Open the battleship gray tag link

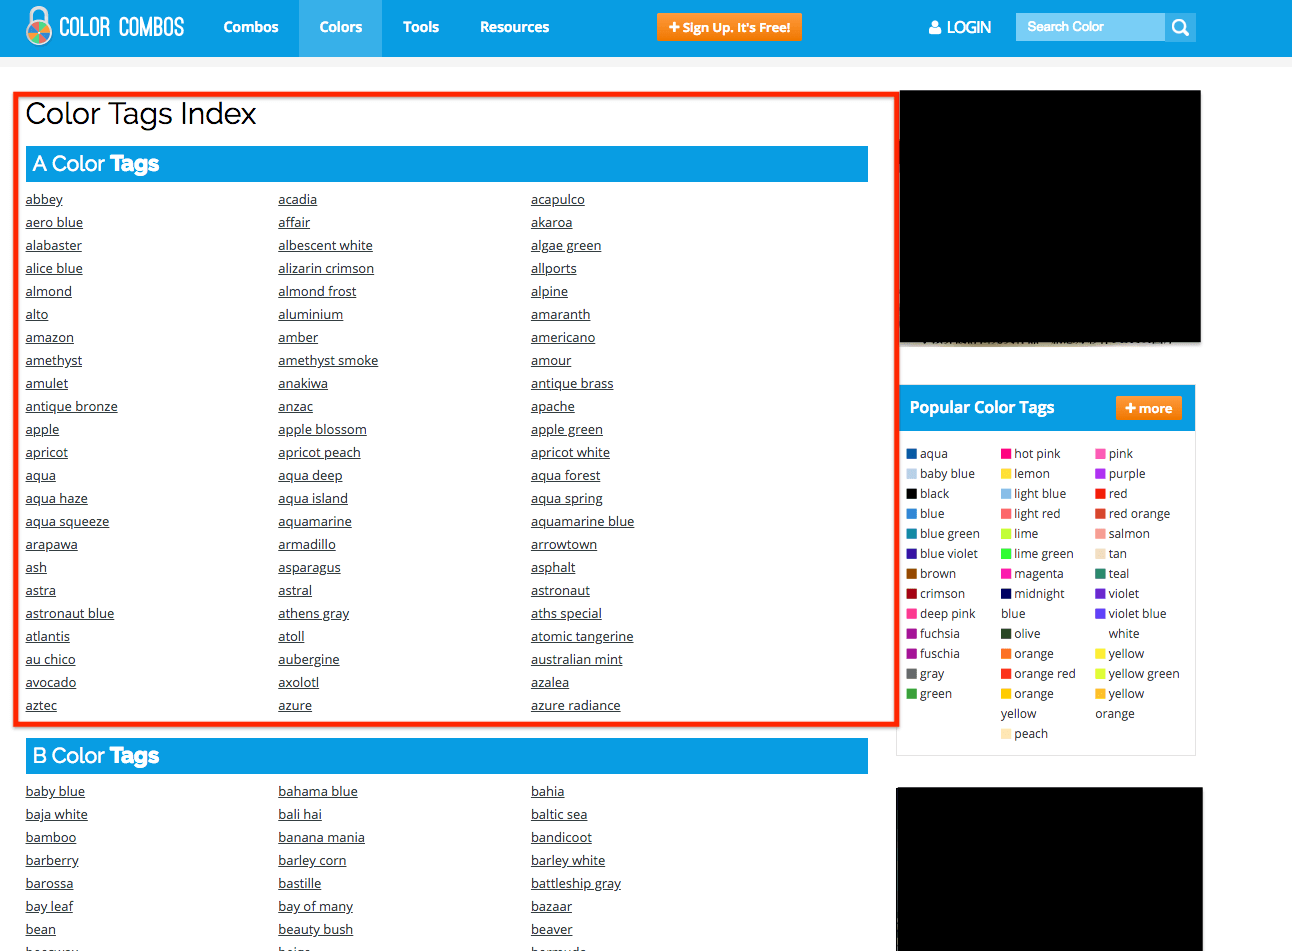(x=576, y=884)
